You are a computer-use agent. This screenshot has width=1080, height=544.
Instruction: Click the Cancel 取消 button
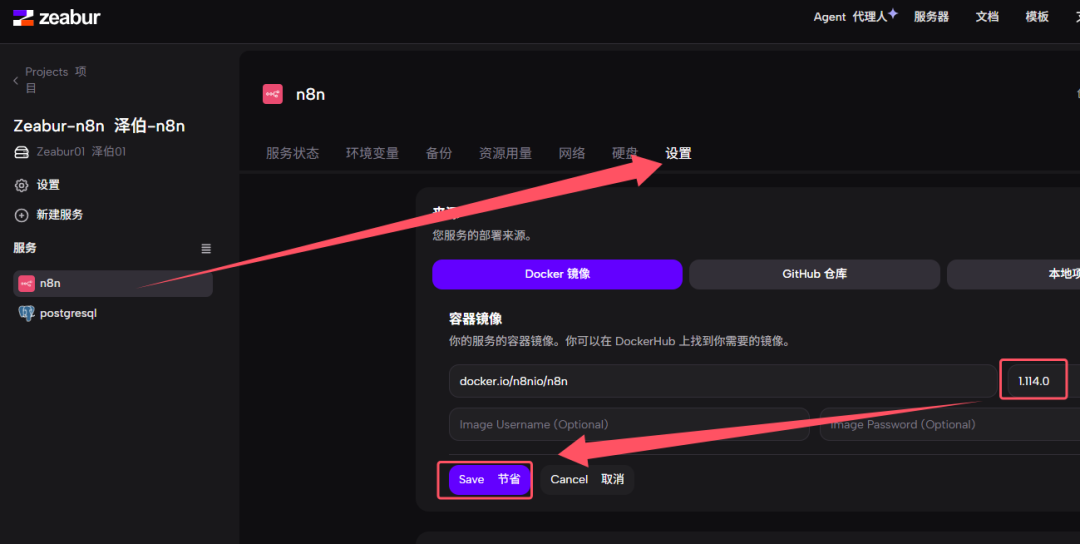pos(587,479)
